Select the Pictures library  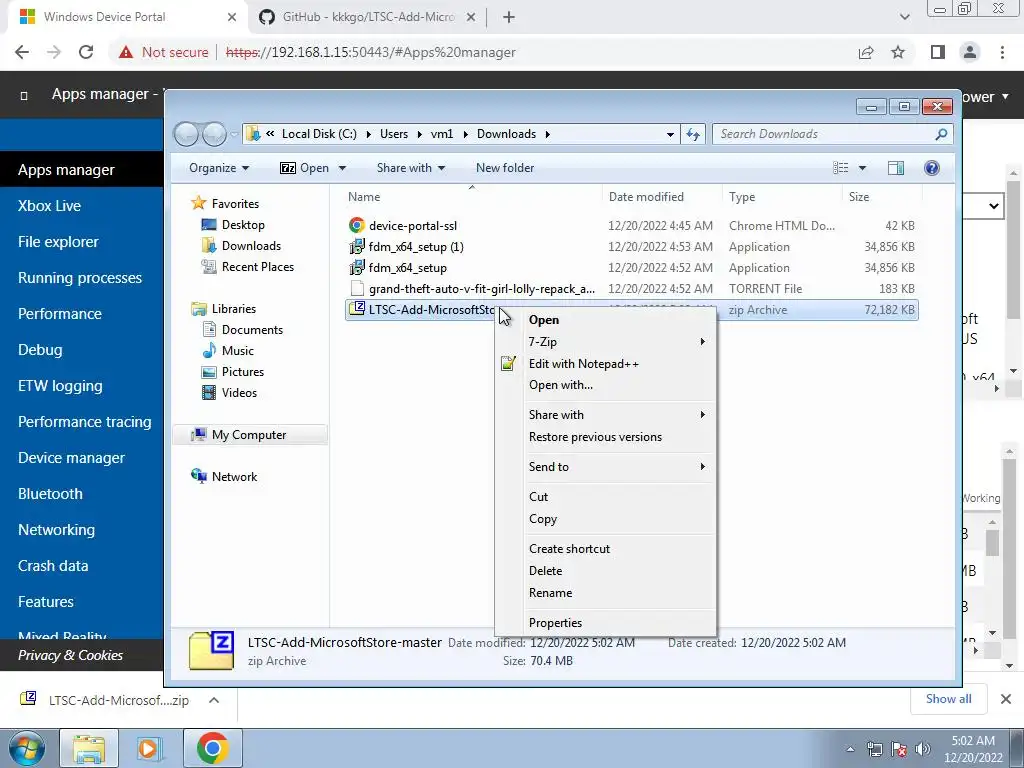click(242, 372)
